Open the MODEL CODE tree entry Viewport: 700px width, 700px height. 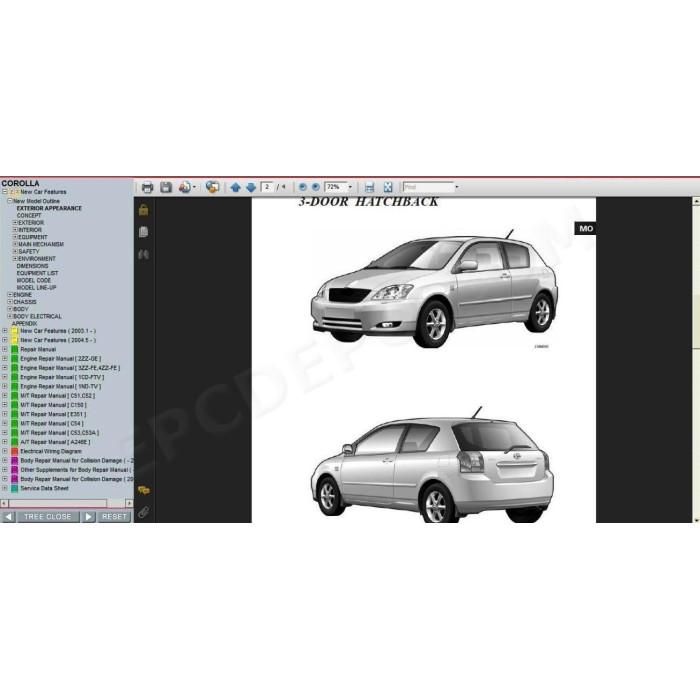coord(34,280)
